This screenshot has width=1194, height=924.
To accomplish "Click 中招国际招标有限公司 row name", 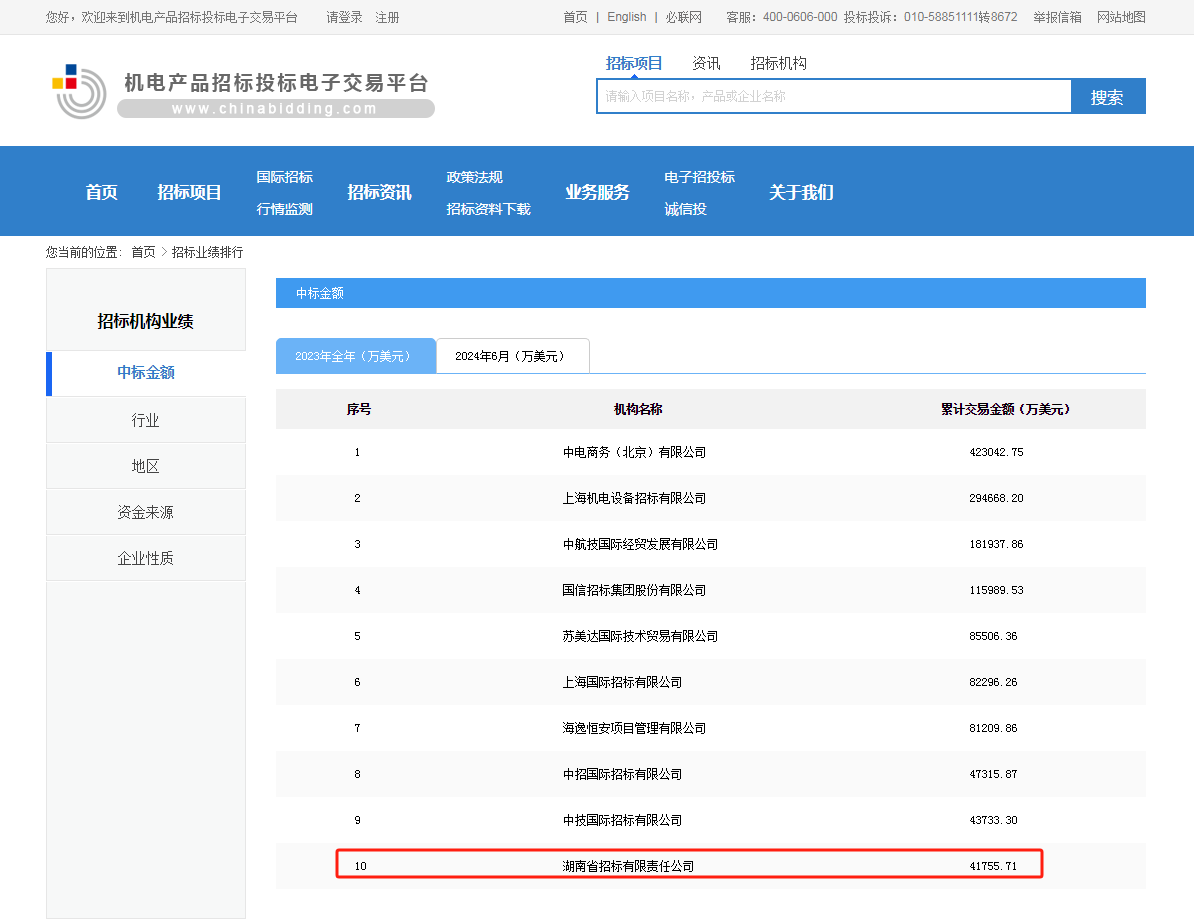I will pyautogui.click(x=622, y=775).
